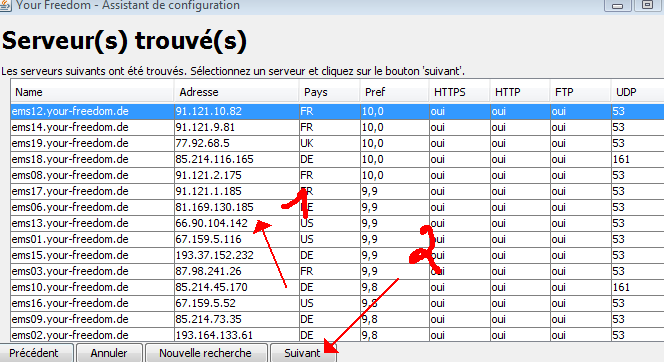This screenshot has height=362, width=664.
Task: Click the Annuler button
Action: tap(109, 353)
